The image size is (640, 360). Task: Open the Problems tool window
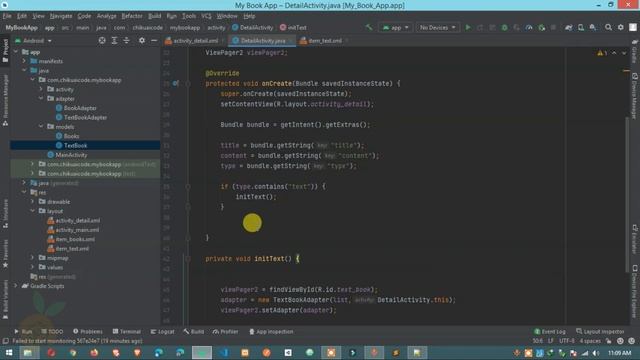pyautogui.click(x=88, y=331)
